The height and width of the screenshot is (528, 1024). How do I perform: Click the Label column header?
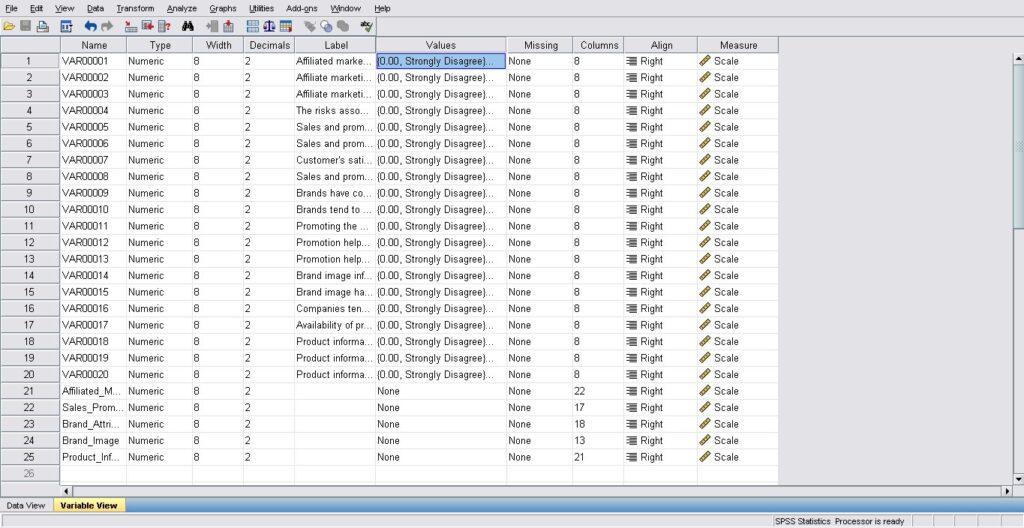click(336, 45)
